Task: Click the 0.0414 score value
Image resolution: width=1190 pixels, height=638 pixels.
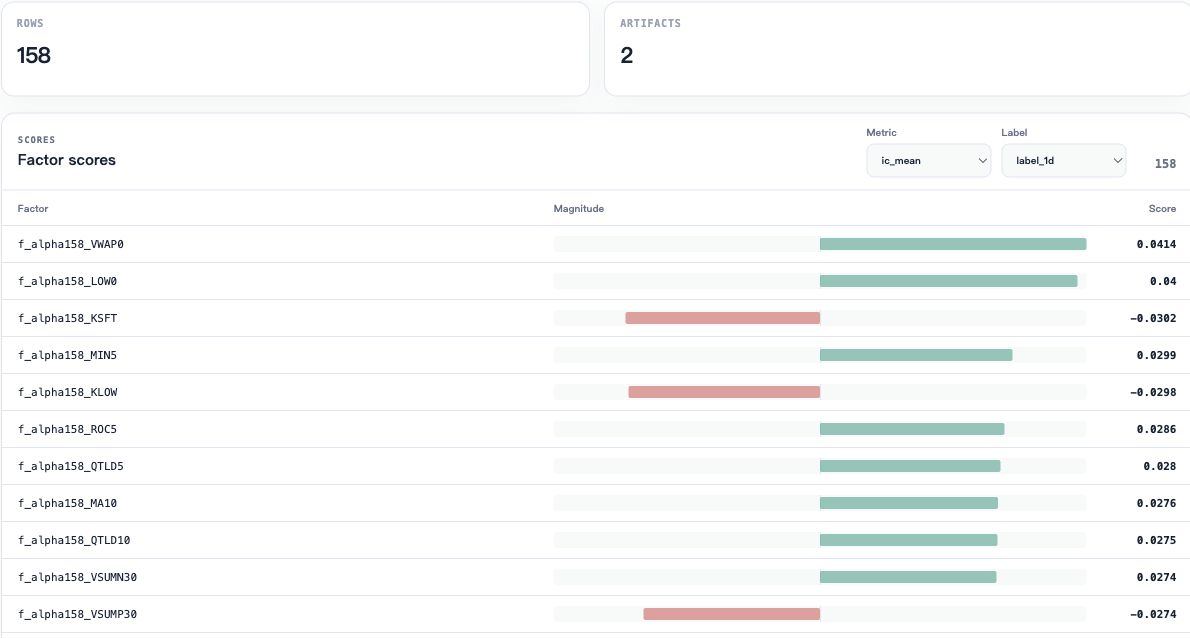Action: point(1156,244)
